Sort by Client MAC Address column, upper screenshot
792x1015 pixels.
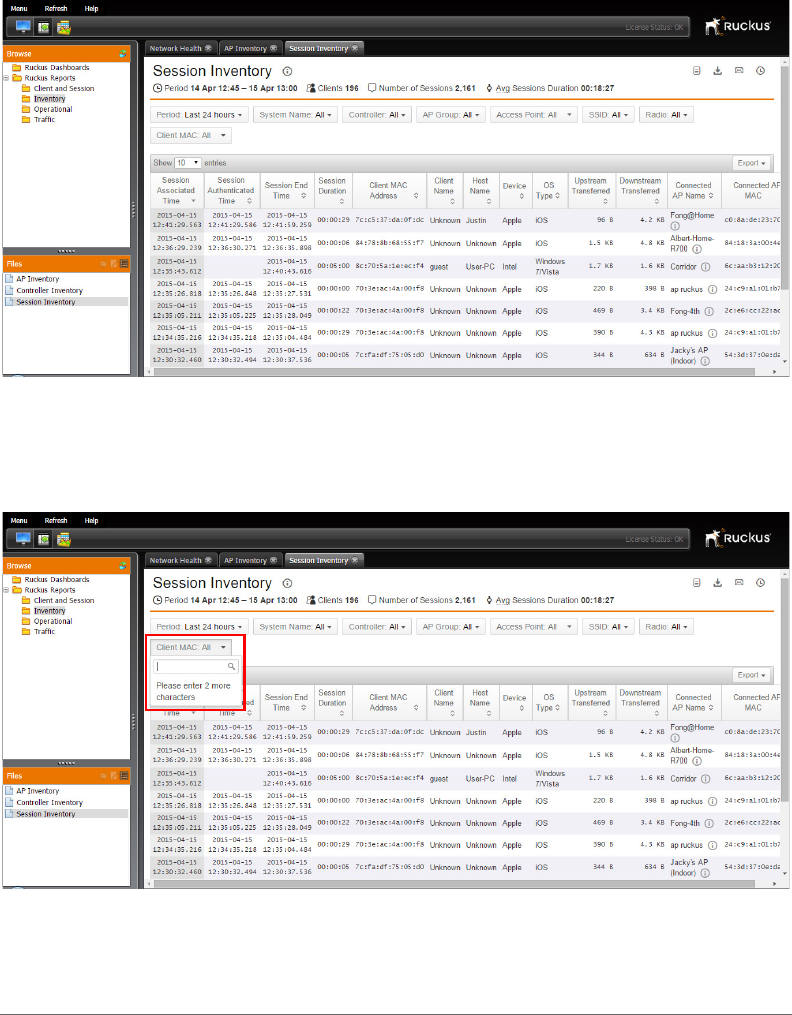click(389, 190)
